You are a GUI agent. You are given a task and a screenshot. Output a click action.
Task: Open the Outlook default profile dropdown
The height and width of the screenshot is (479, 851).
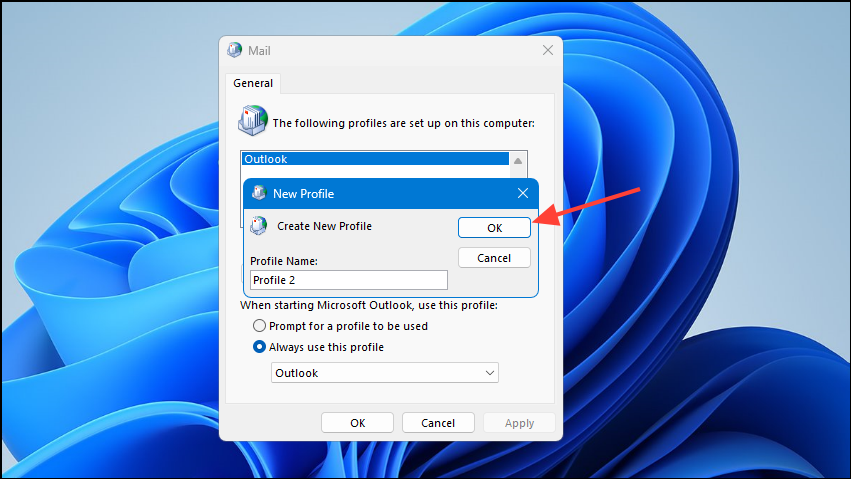(385, 373)
